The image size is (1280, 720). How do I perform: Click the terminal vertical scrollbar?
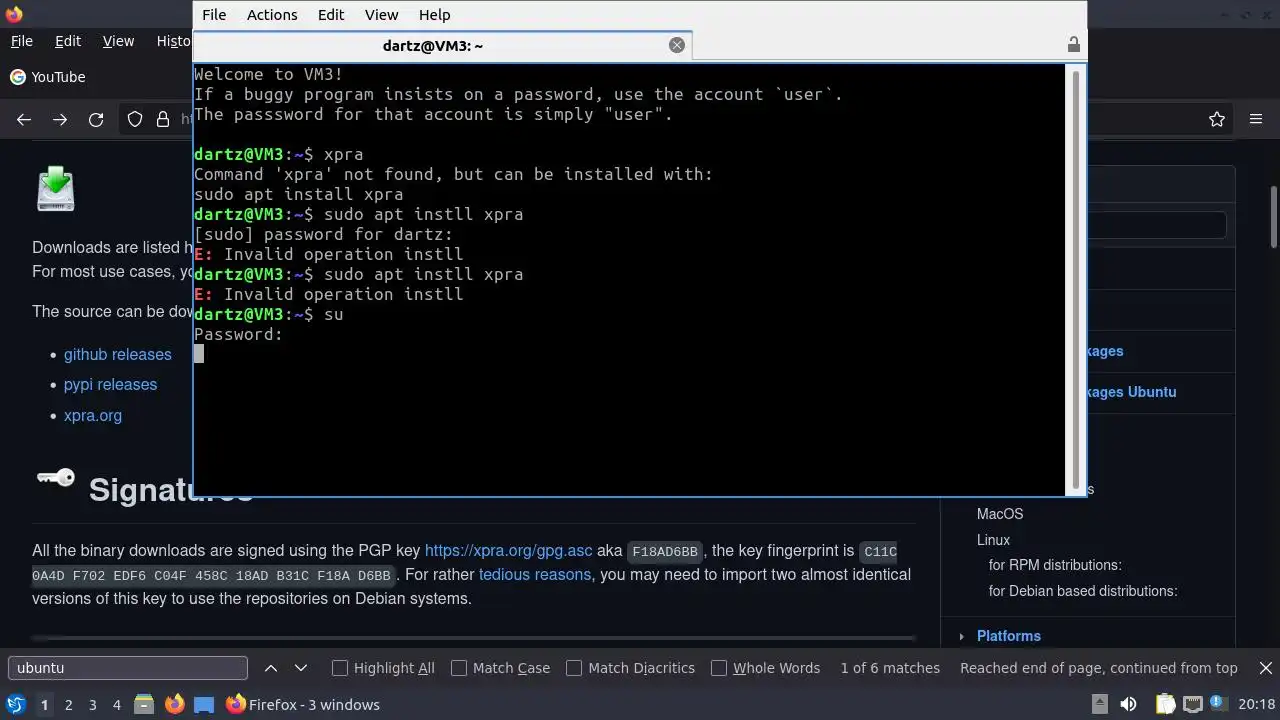tap(1077, 279)
